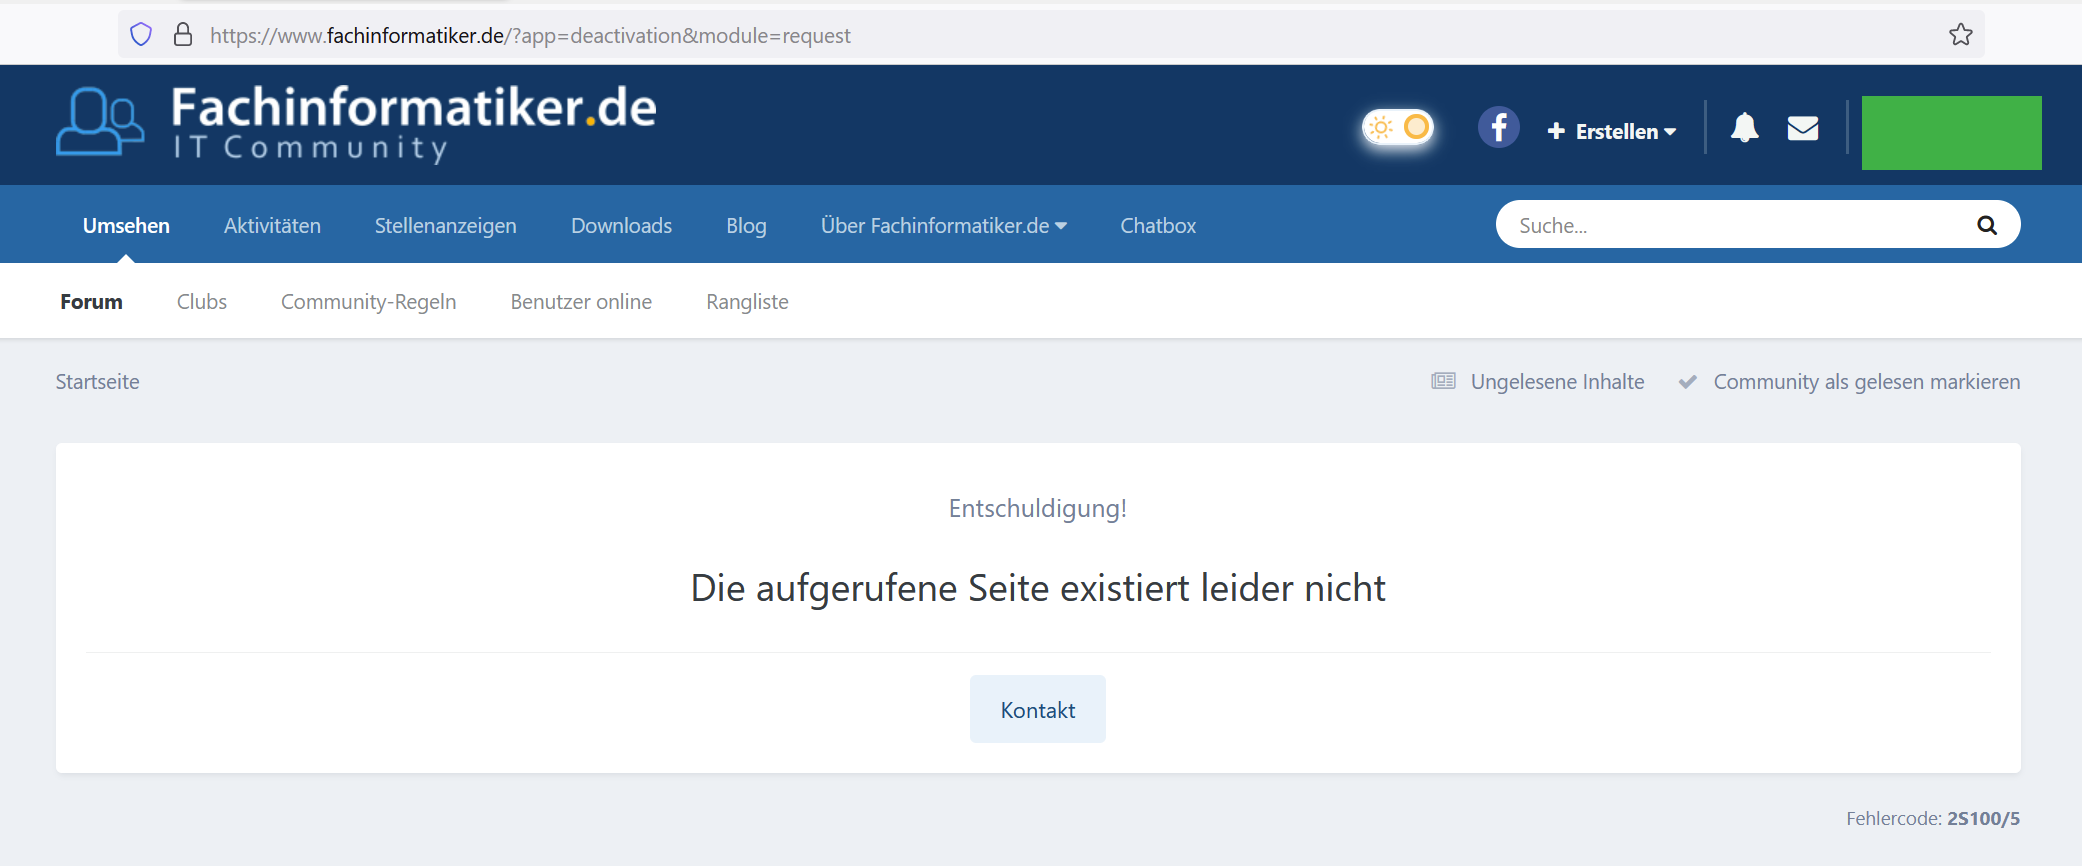
Task: Open Über Fachinformatiker.de dropdown menu
Action: (943, 226)
